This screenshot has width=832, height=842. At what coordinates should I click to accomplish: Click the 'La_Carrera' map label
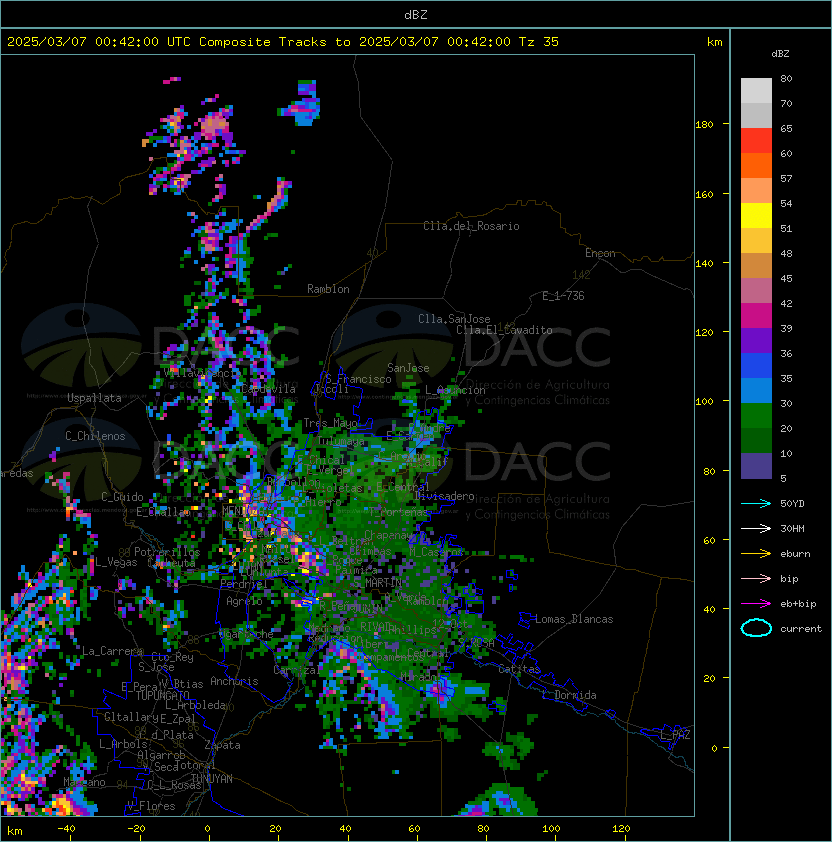(112, 651)
